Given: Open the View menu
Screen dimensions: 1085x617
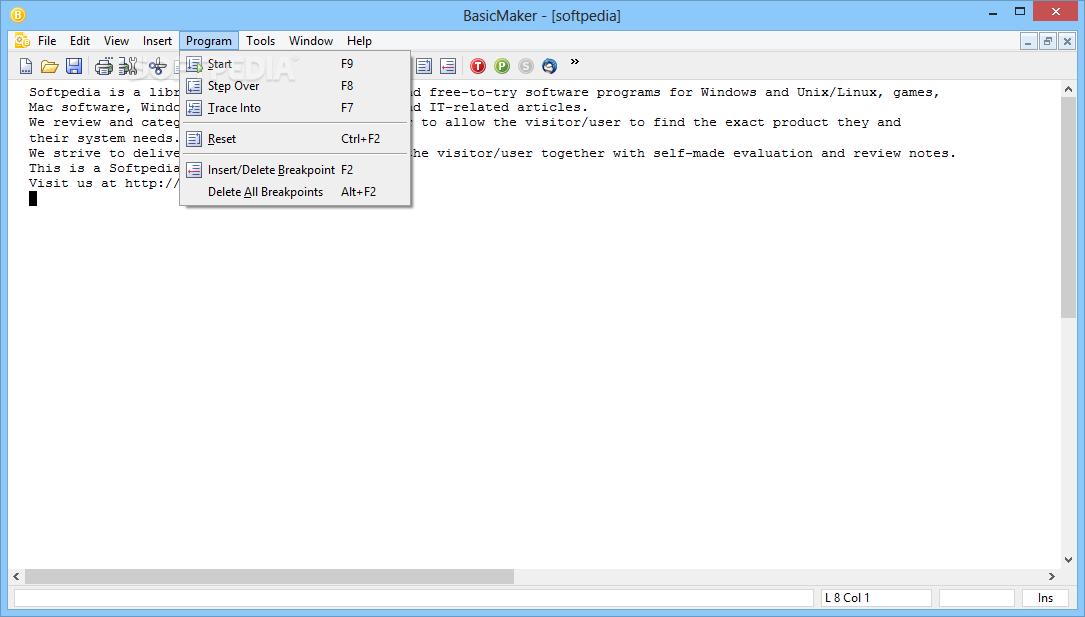Looking at the screenshot, I should [116, 41].
